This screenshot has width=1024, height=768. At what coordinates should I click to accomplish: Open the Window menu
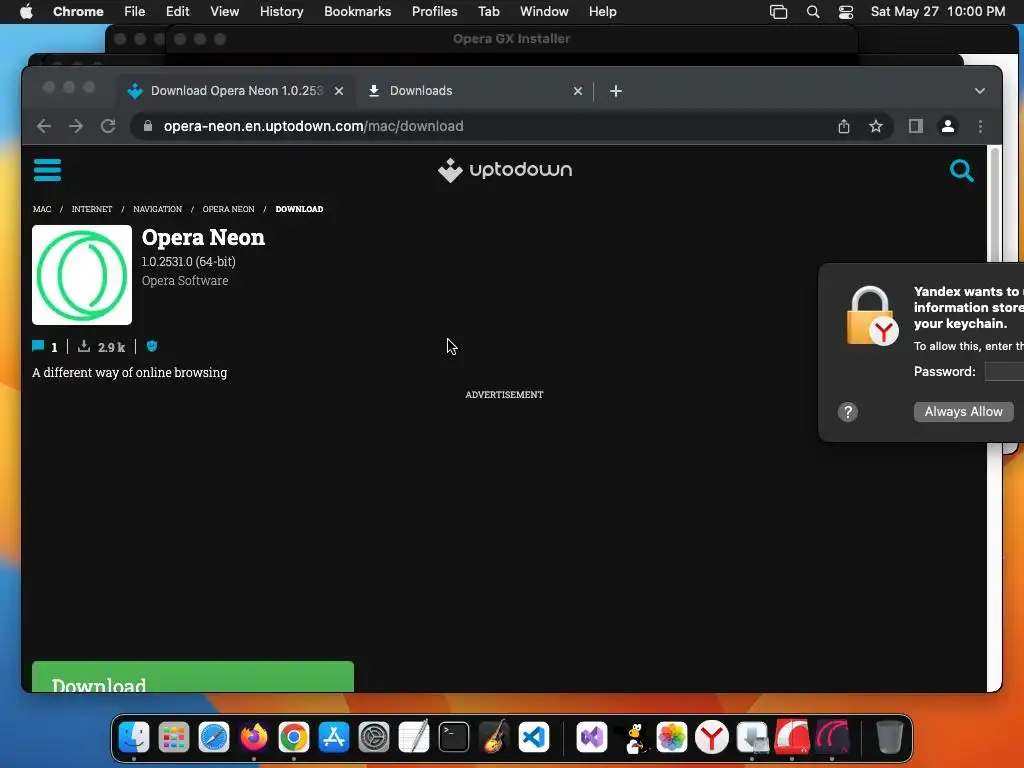544,12
